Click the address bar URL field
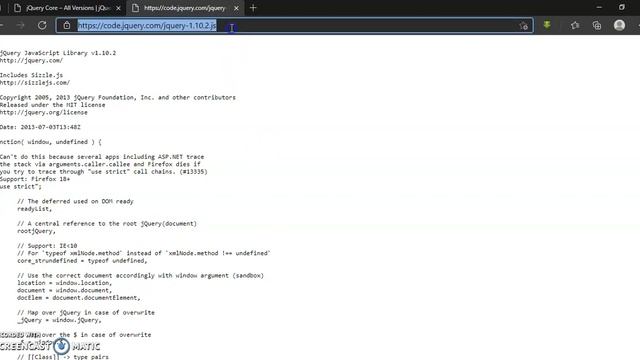 294,25
